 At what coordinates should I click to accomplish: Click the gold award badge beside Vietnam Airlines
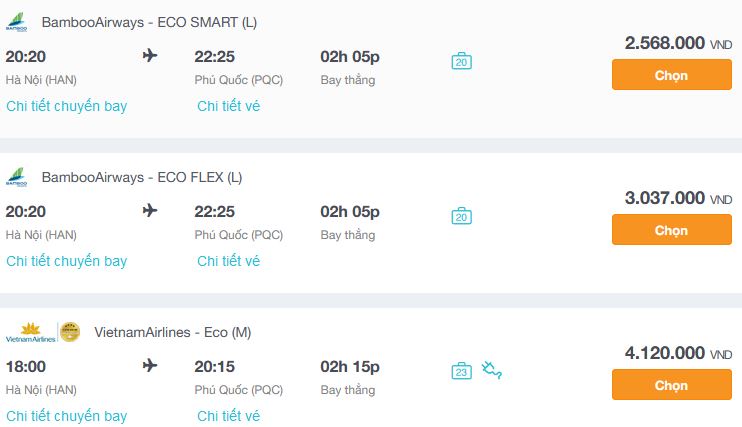(70, 332)
